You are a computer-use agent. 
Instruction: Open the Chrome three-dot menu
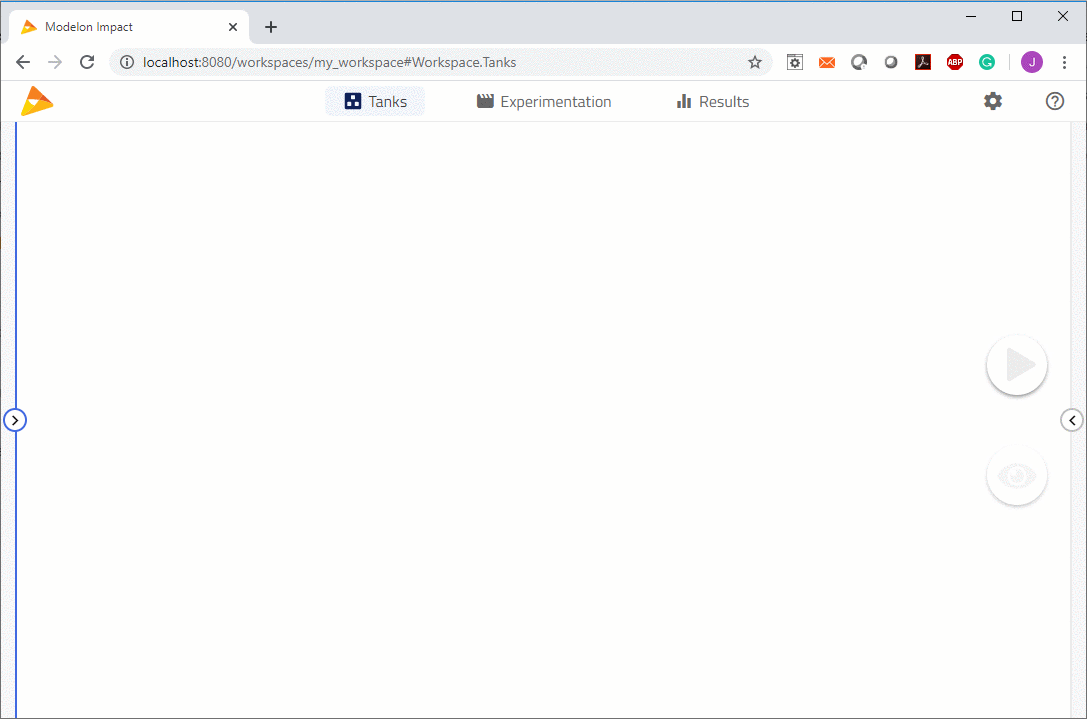coord(1065,62)
